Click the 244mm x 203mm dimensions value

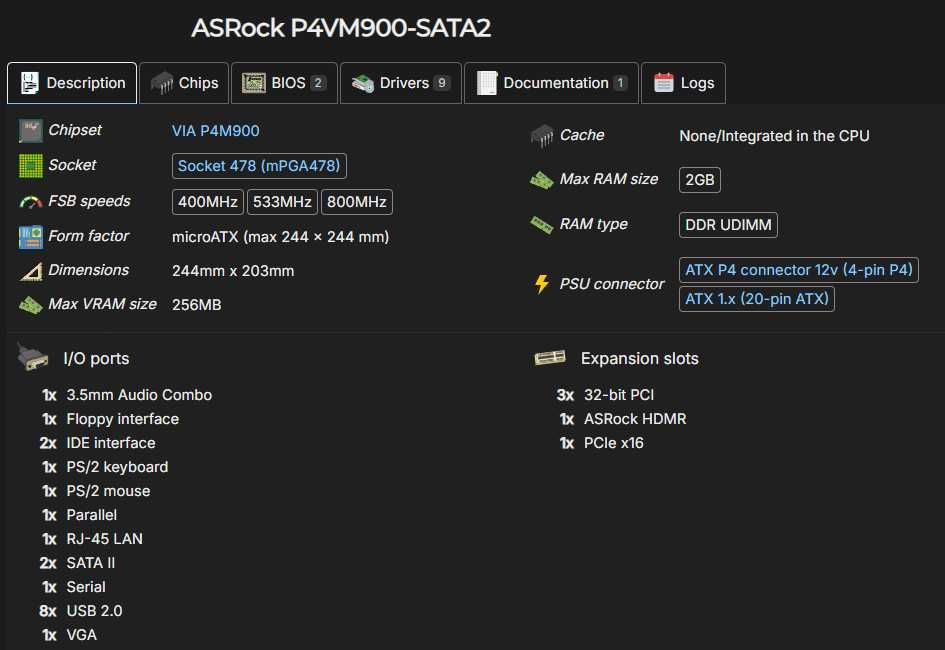(233, 271)
